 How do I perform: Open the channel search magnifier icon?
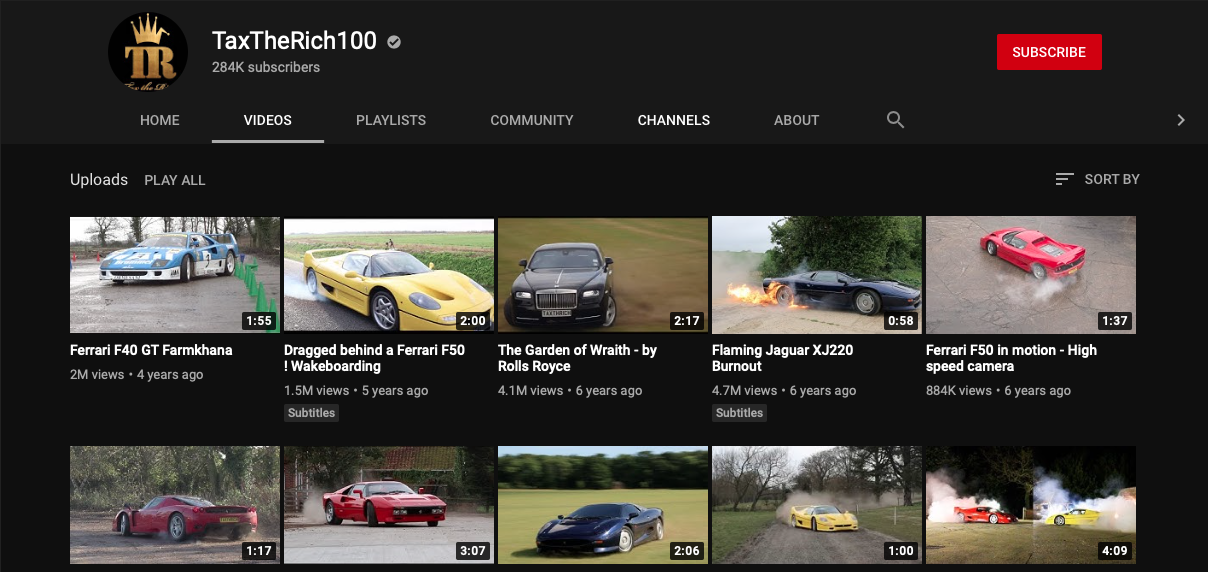pos(895,120)
